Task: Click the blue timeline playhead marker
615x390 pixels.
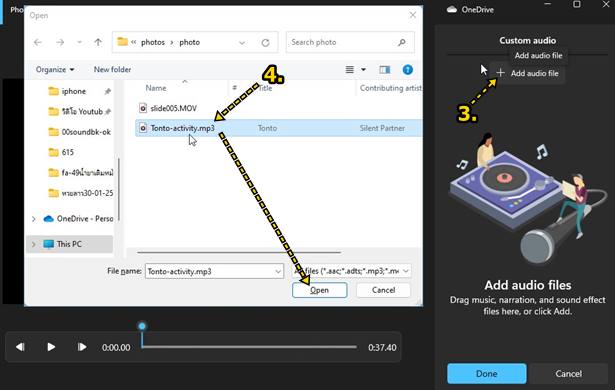Action: [x=142, y=326]
